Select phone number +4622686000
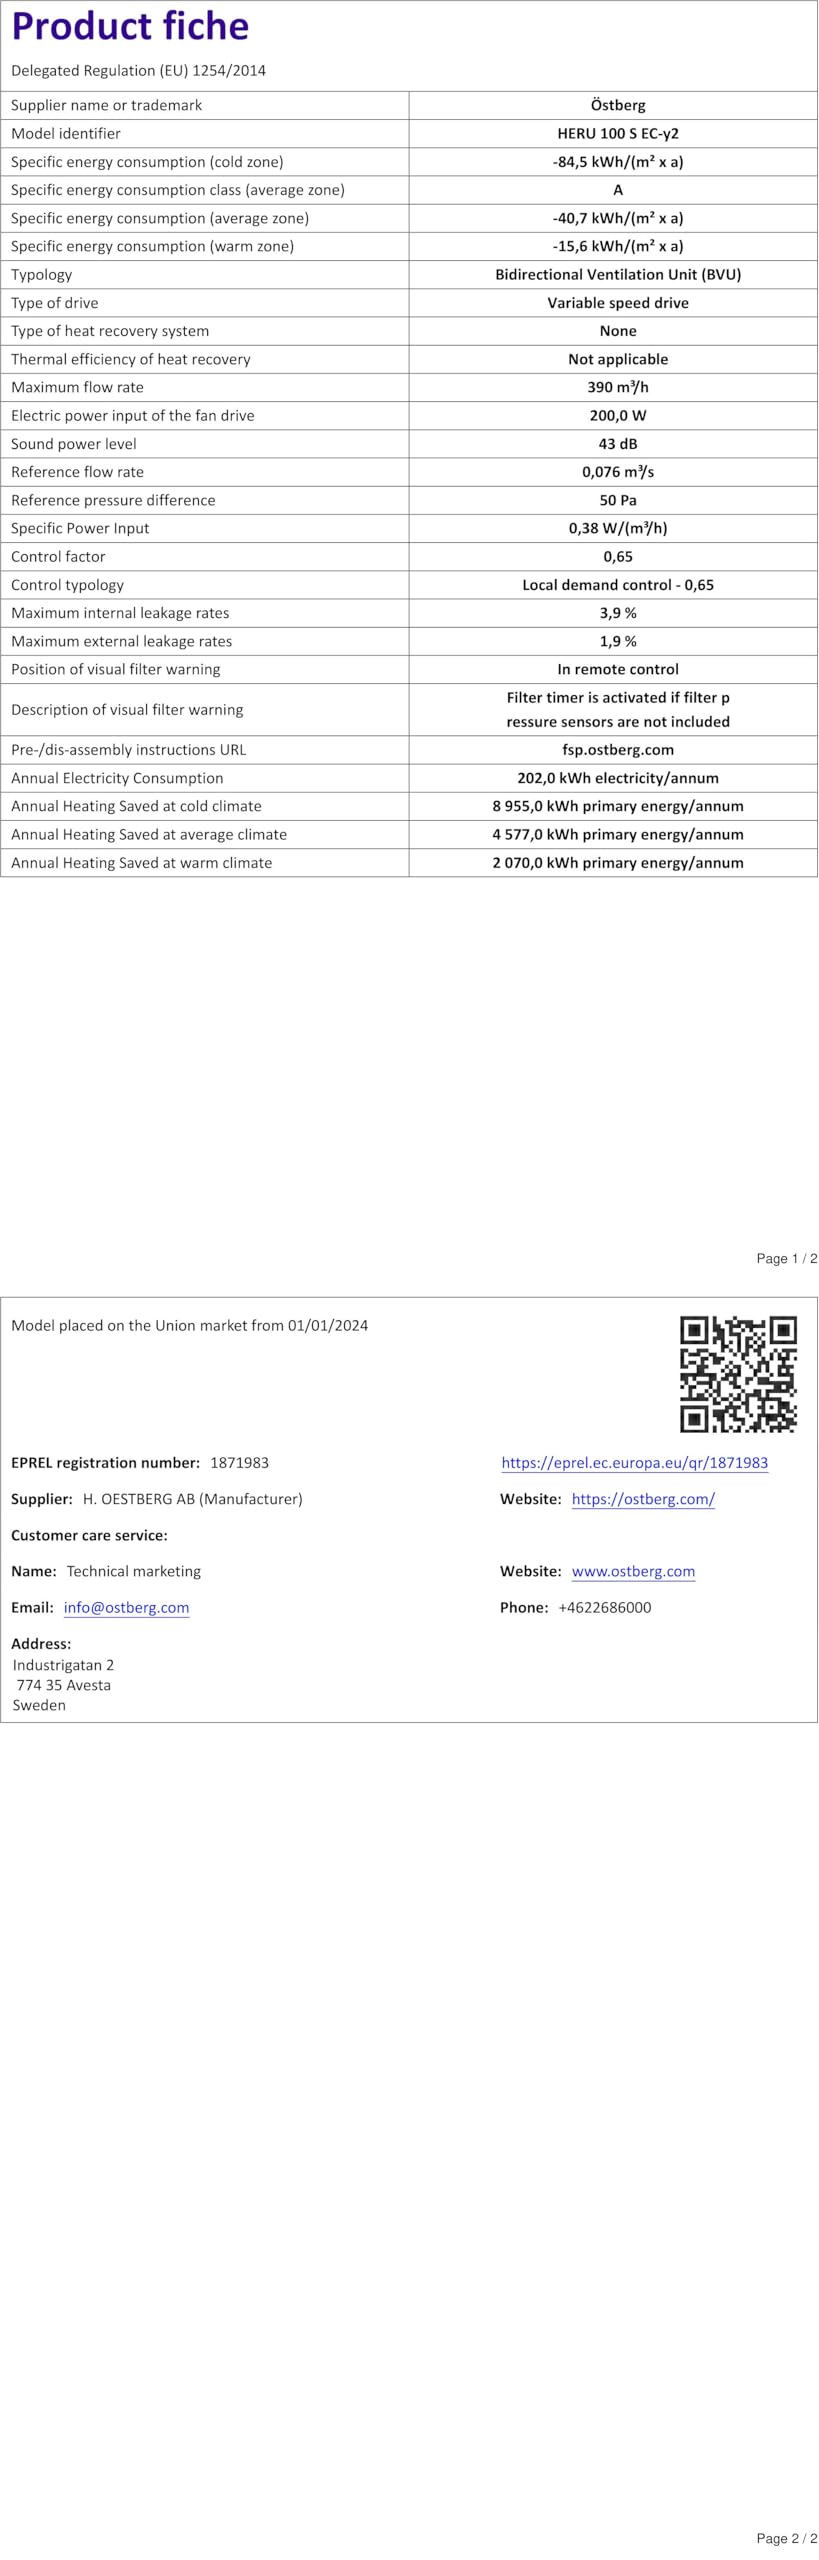This screenshot has width=819, height=2560. point(604,1607)
